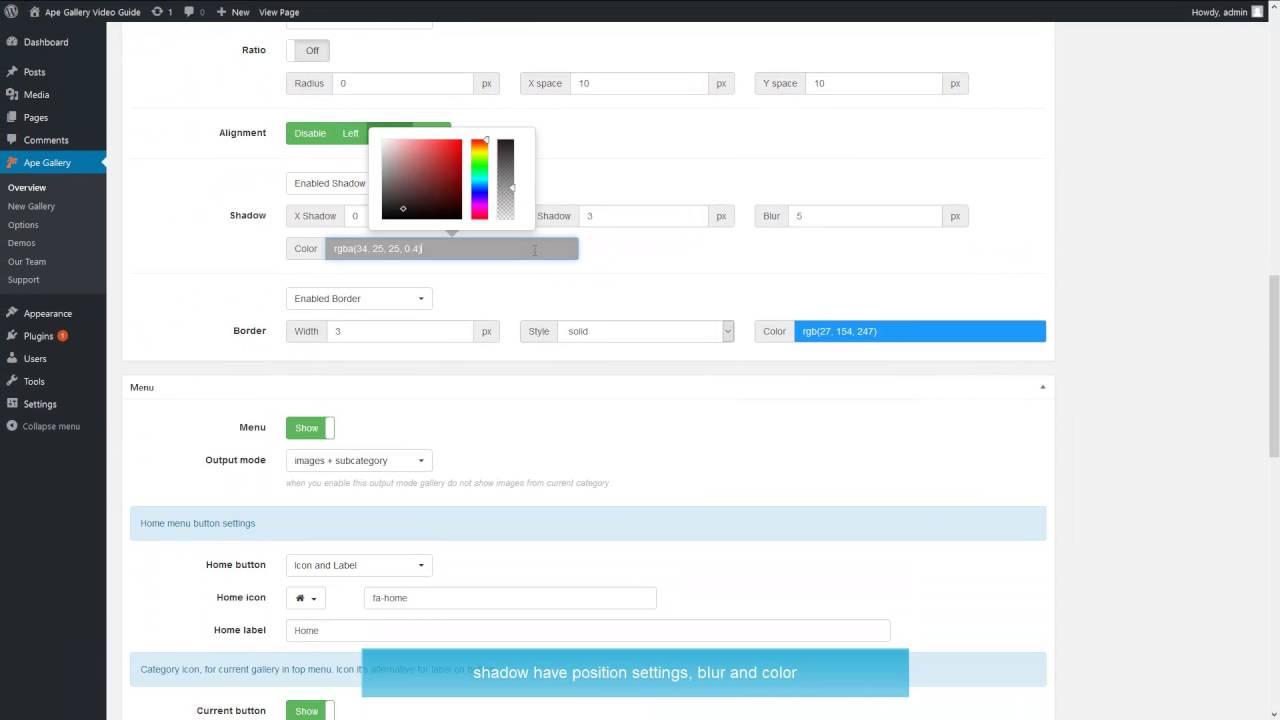Click the Media sidebar icon
The image size is (1280, 720).
[12, 94]
